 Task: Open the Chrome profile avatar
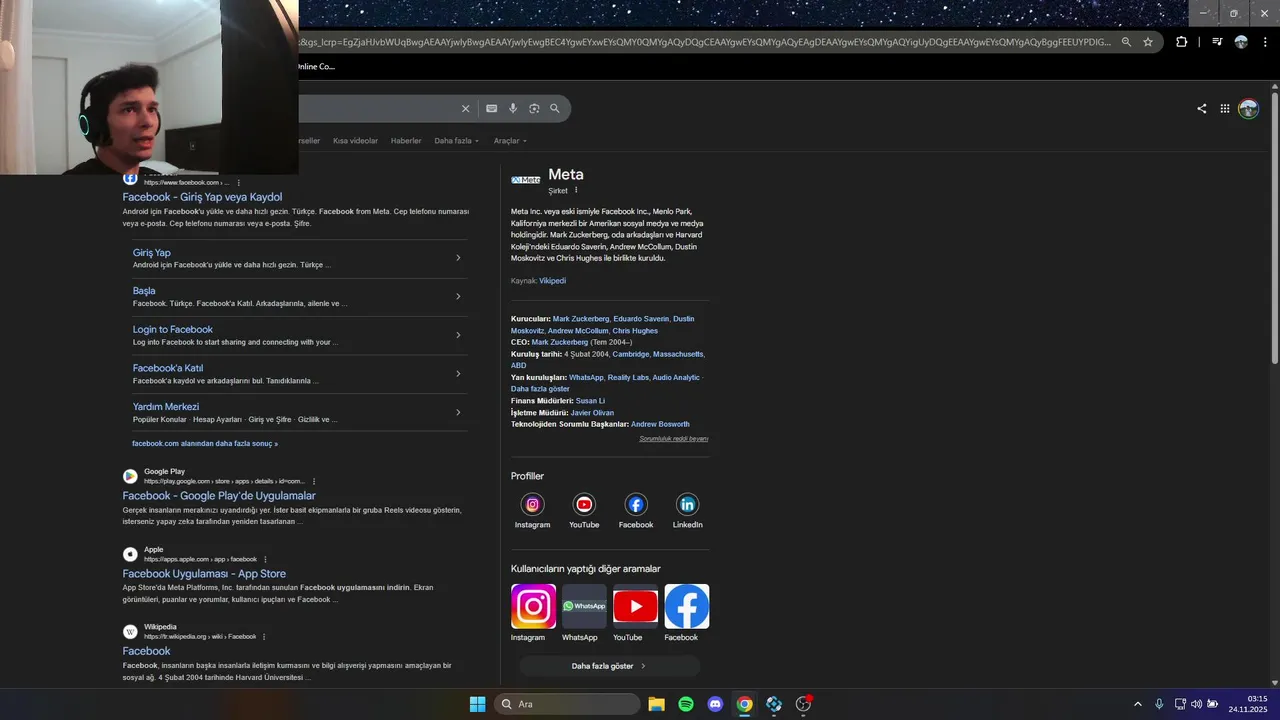(x=1241, y=42)
